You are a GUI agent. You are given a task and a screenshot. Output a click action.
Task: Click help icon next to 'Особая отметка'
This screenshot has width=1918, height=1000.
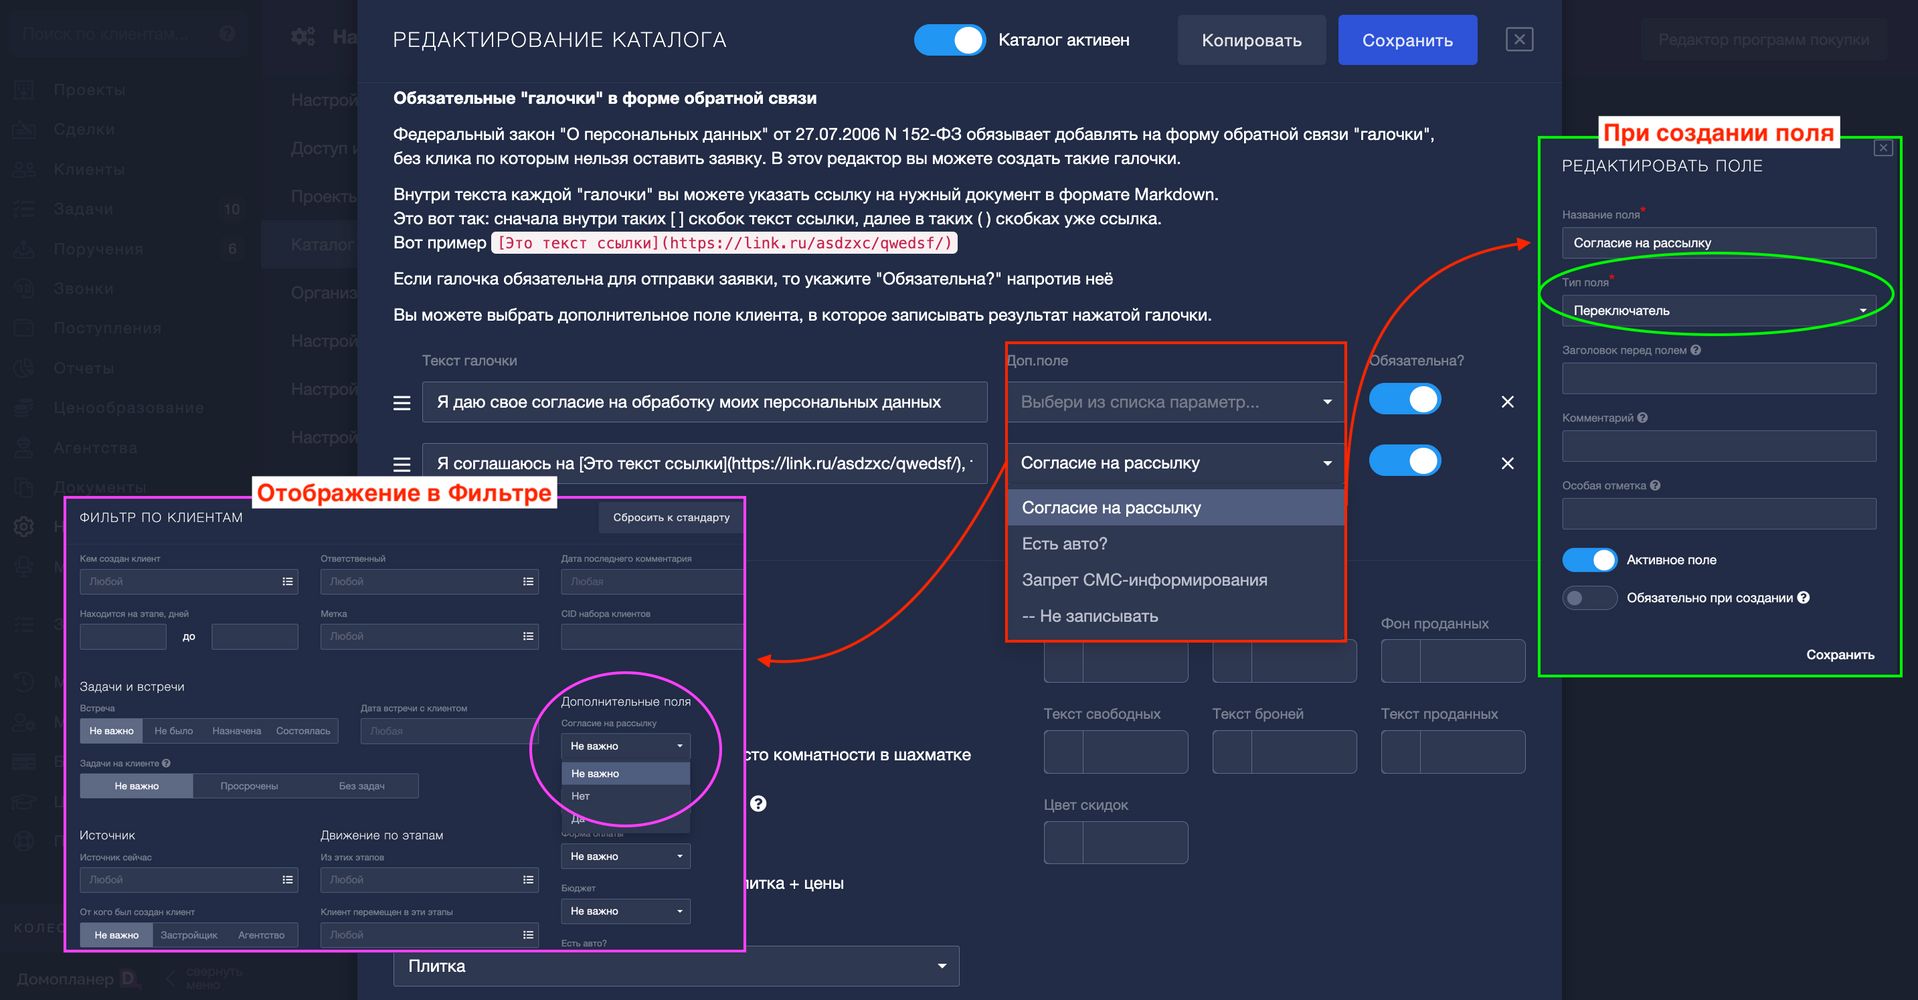click(1655, 486)
